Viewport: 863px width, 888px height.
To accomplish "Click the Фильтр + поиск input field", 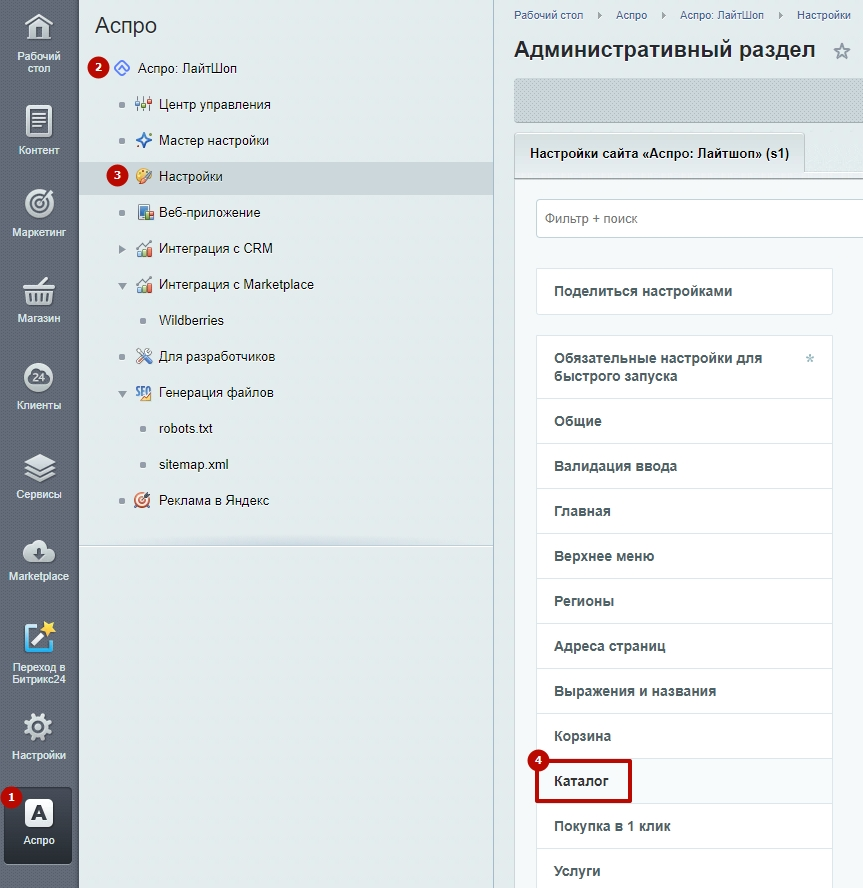I will [698, 219].
